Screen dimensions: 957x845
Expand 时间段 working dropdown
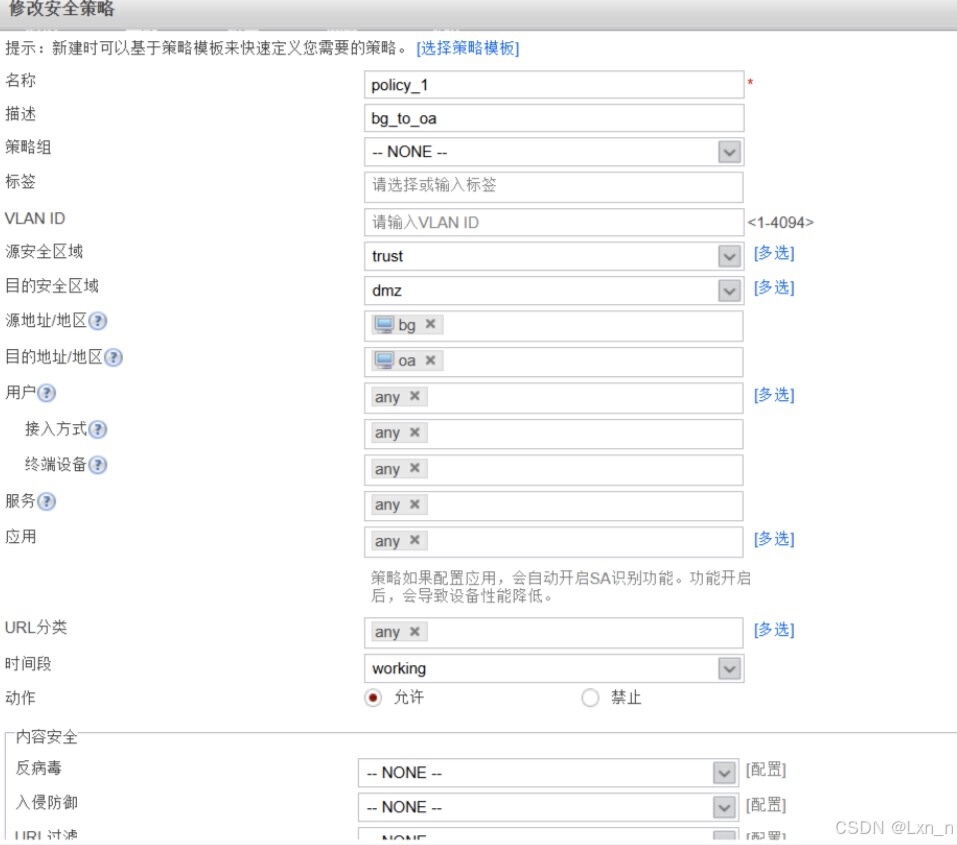pos(729,669)
